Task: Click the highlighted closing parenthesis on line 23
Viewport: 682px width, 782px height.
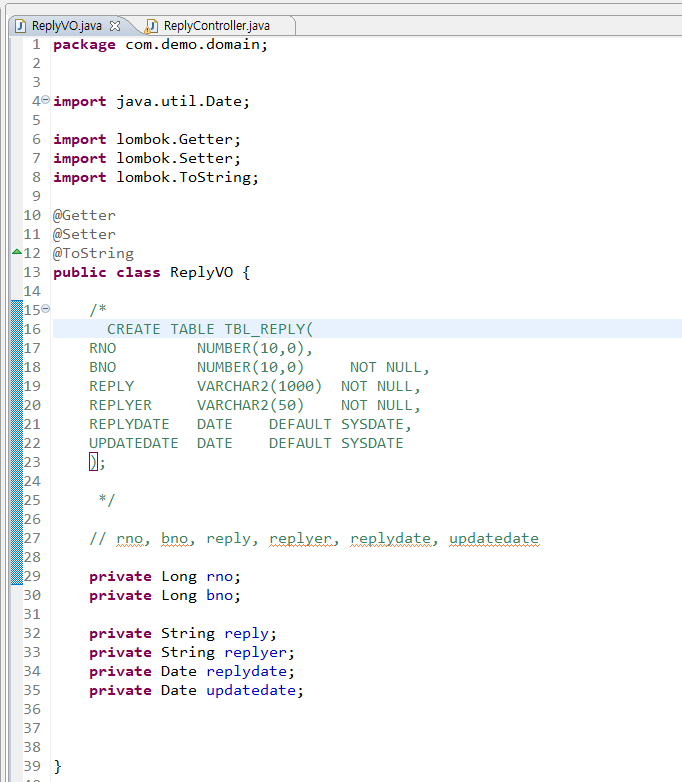Action: pos(93,462)
